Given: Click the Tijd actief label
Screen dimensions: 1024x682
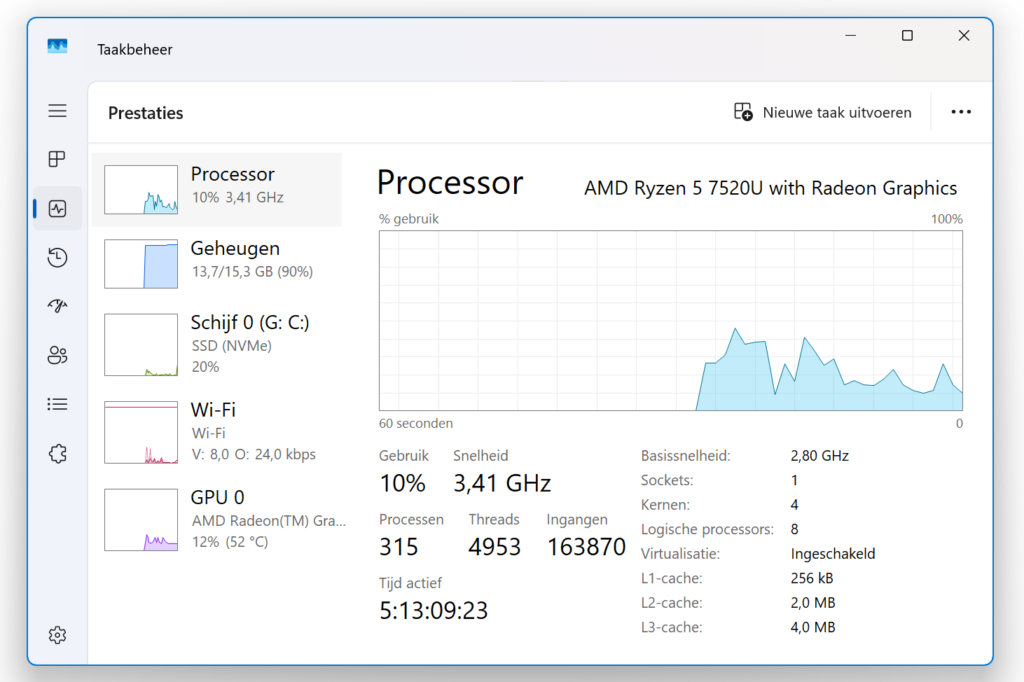Looking at the screenshot, I should click(410, 583).
